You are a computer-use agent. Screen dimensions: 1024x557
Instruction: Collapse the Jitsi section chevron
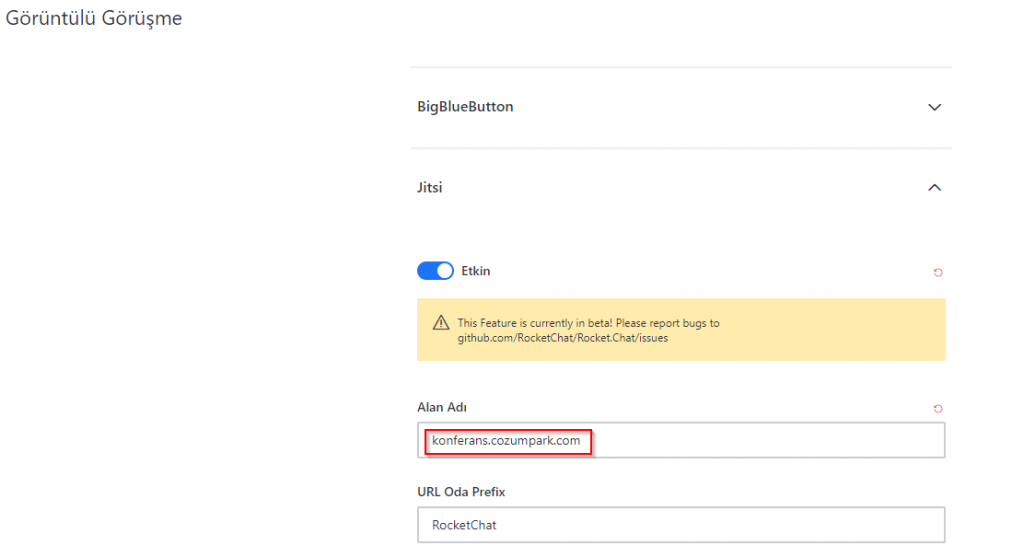(x=935, y=188)
